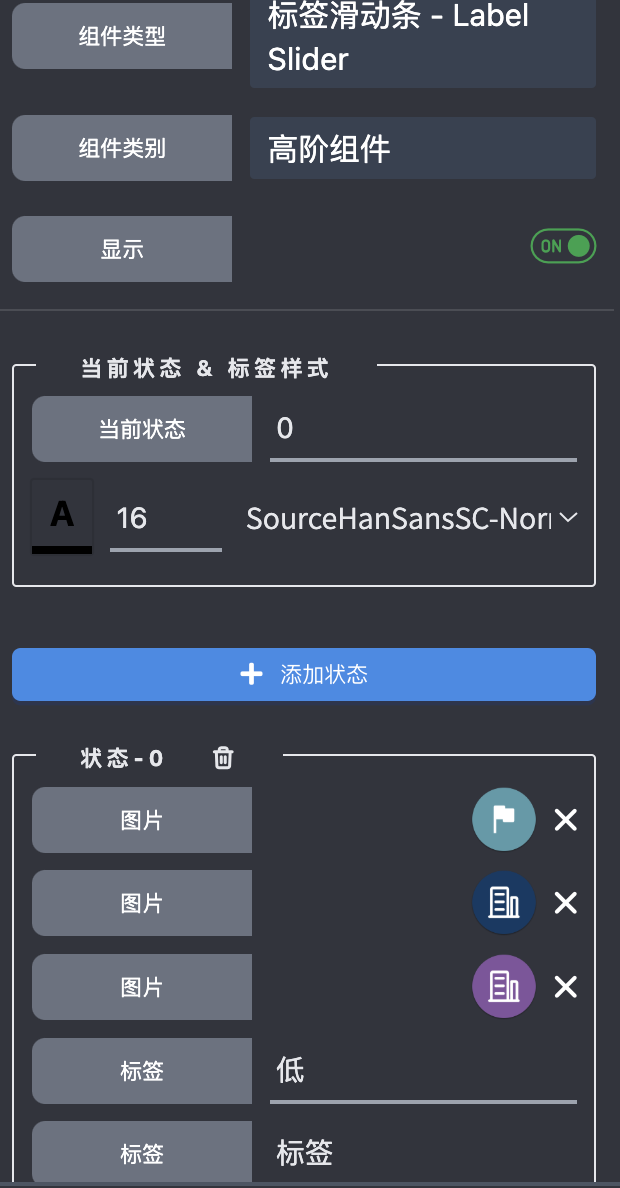
Task: Select the black color swatch under the A
Action: pos(61,548)
